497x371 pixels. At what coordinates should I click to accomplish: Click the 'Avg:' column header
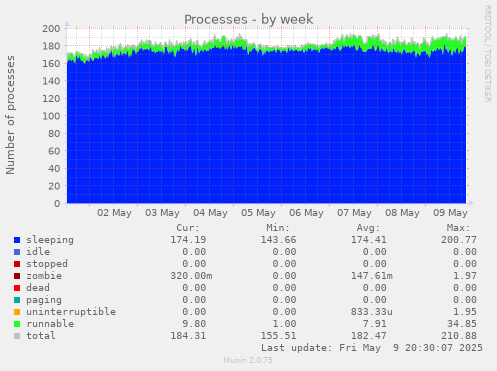coord(368,228)
